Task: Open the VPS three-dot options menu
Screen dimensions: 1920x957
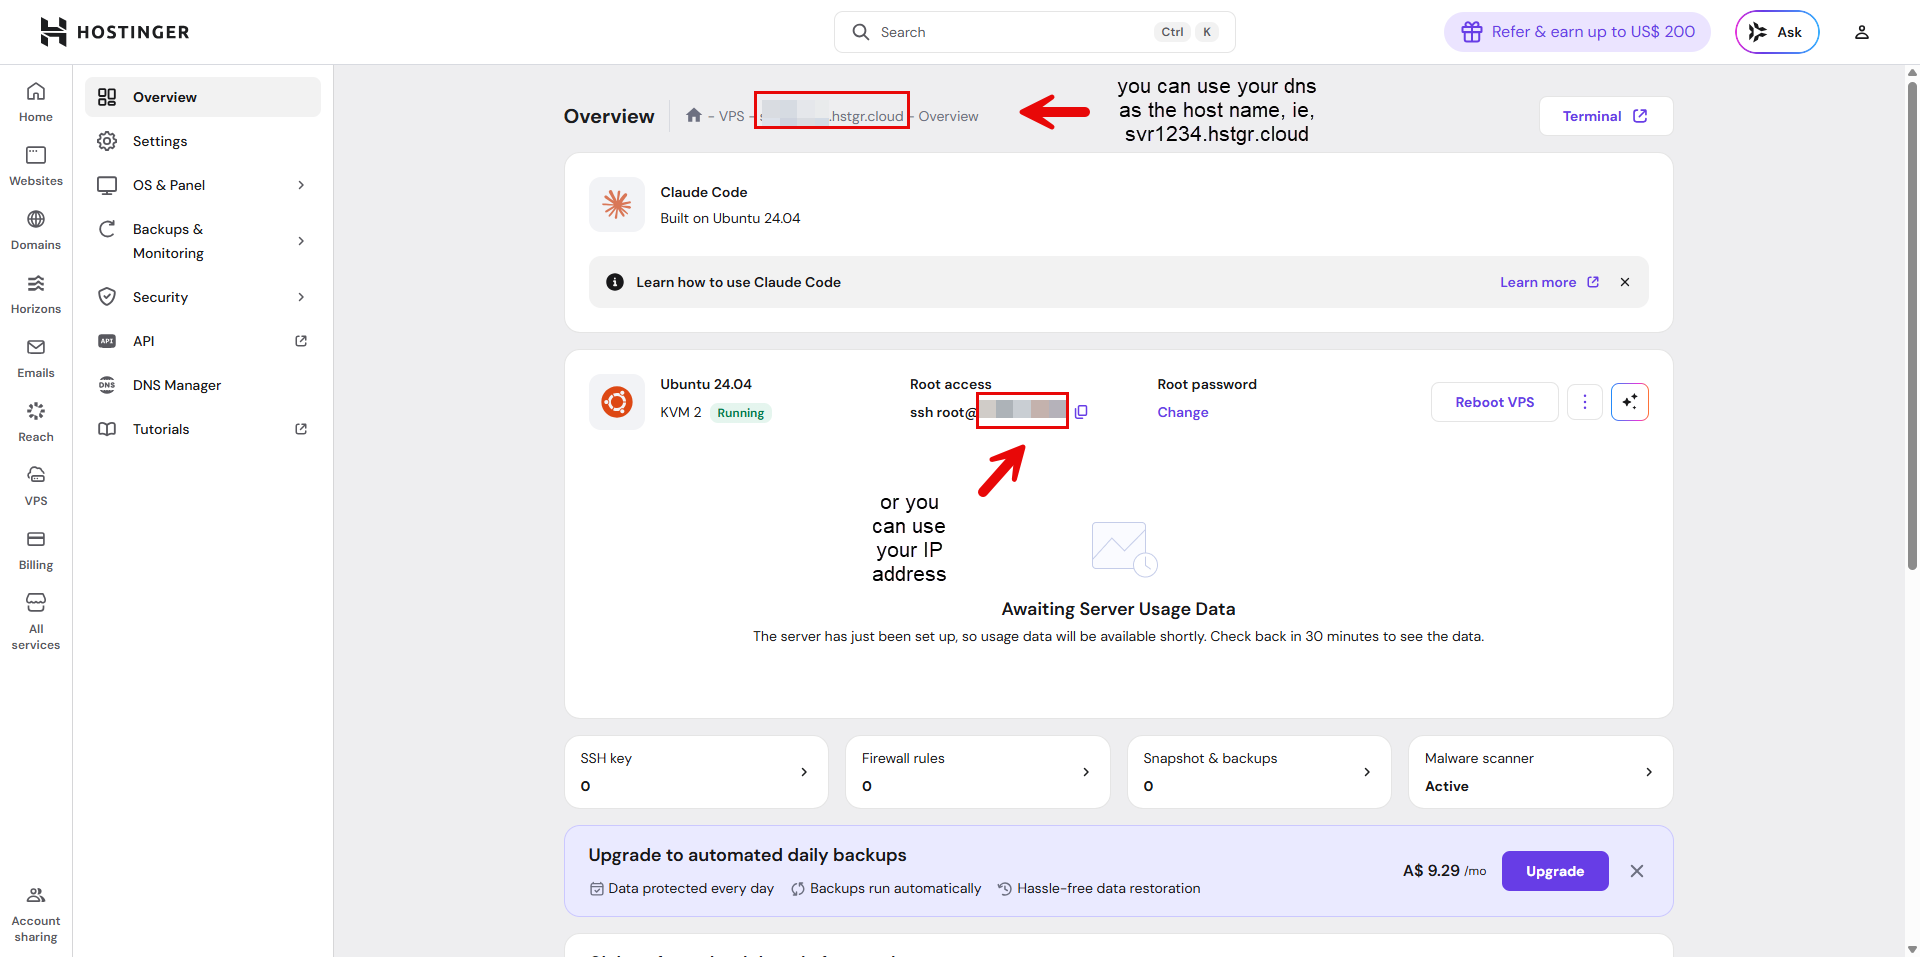Action: coord(1585,402)
